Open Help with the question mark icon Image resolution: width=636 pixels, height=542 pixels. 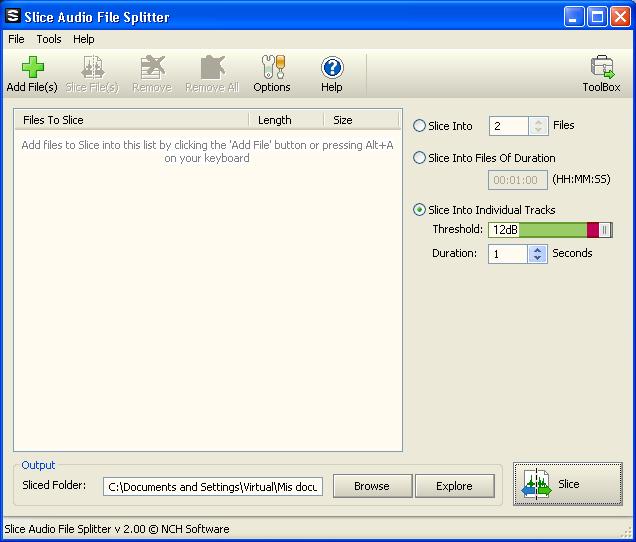332,67
